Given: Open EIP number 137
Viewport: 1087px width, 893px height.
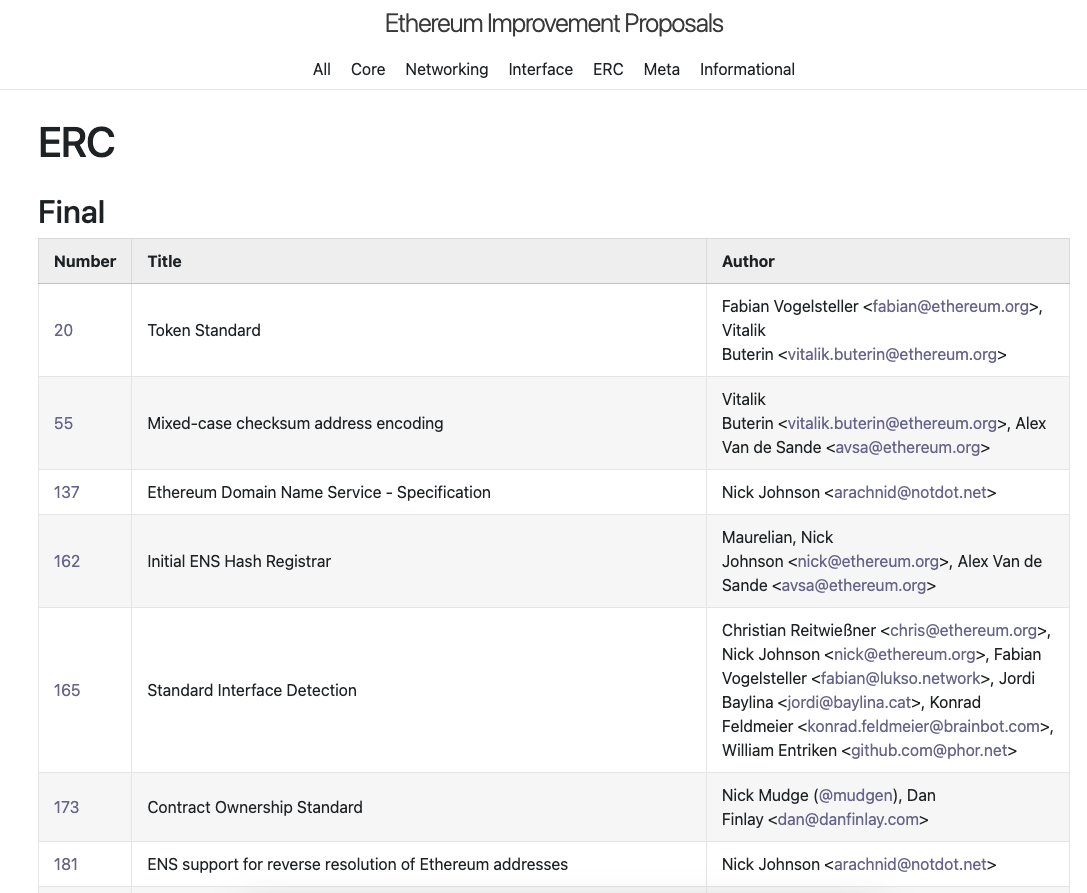Looking at the screenshot, I should [67, 492].
